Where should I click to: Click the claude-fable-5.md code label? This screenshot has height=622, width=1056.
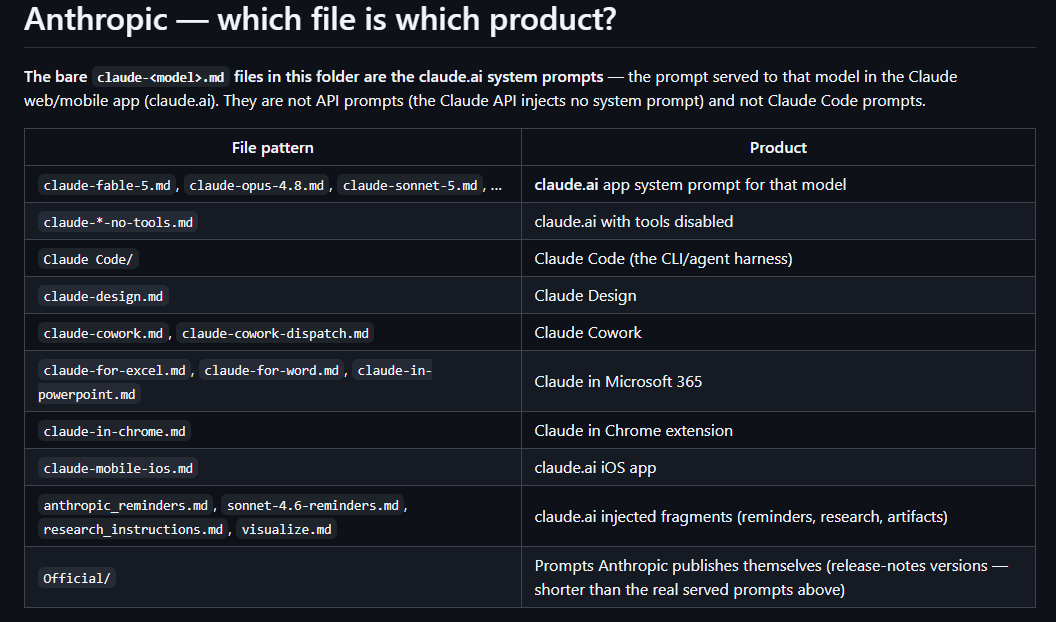tap(107, 185)
